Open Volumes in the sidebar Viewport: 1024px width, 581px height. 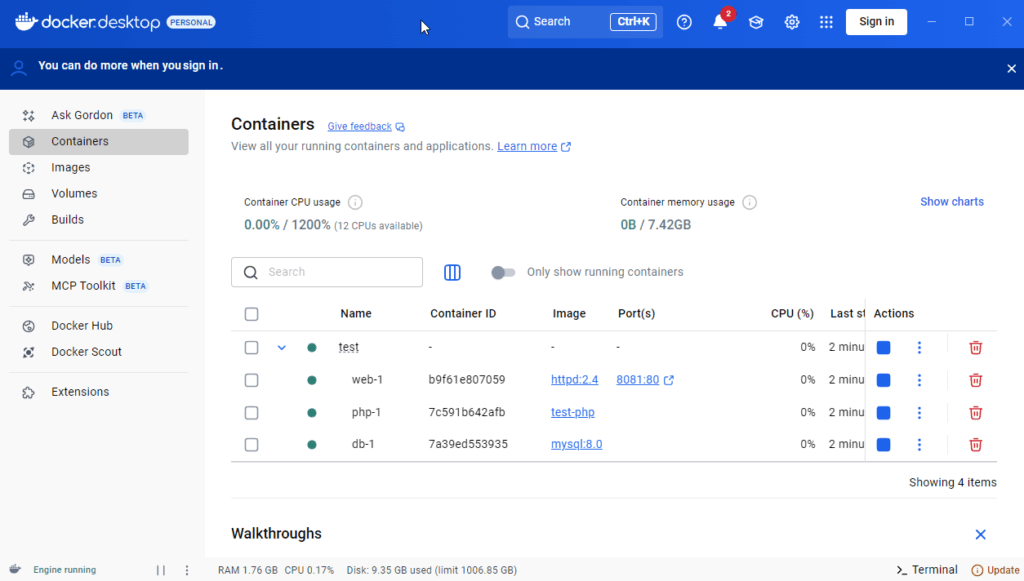(74, 194)
